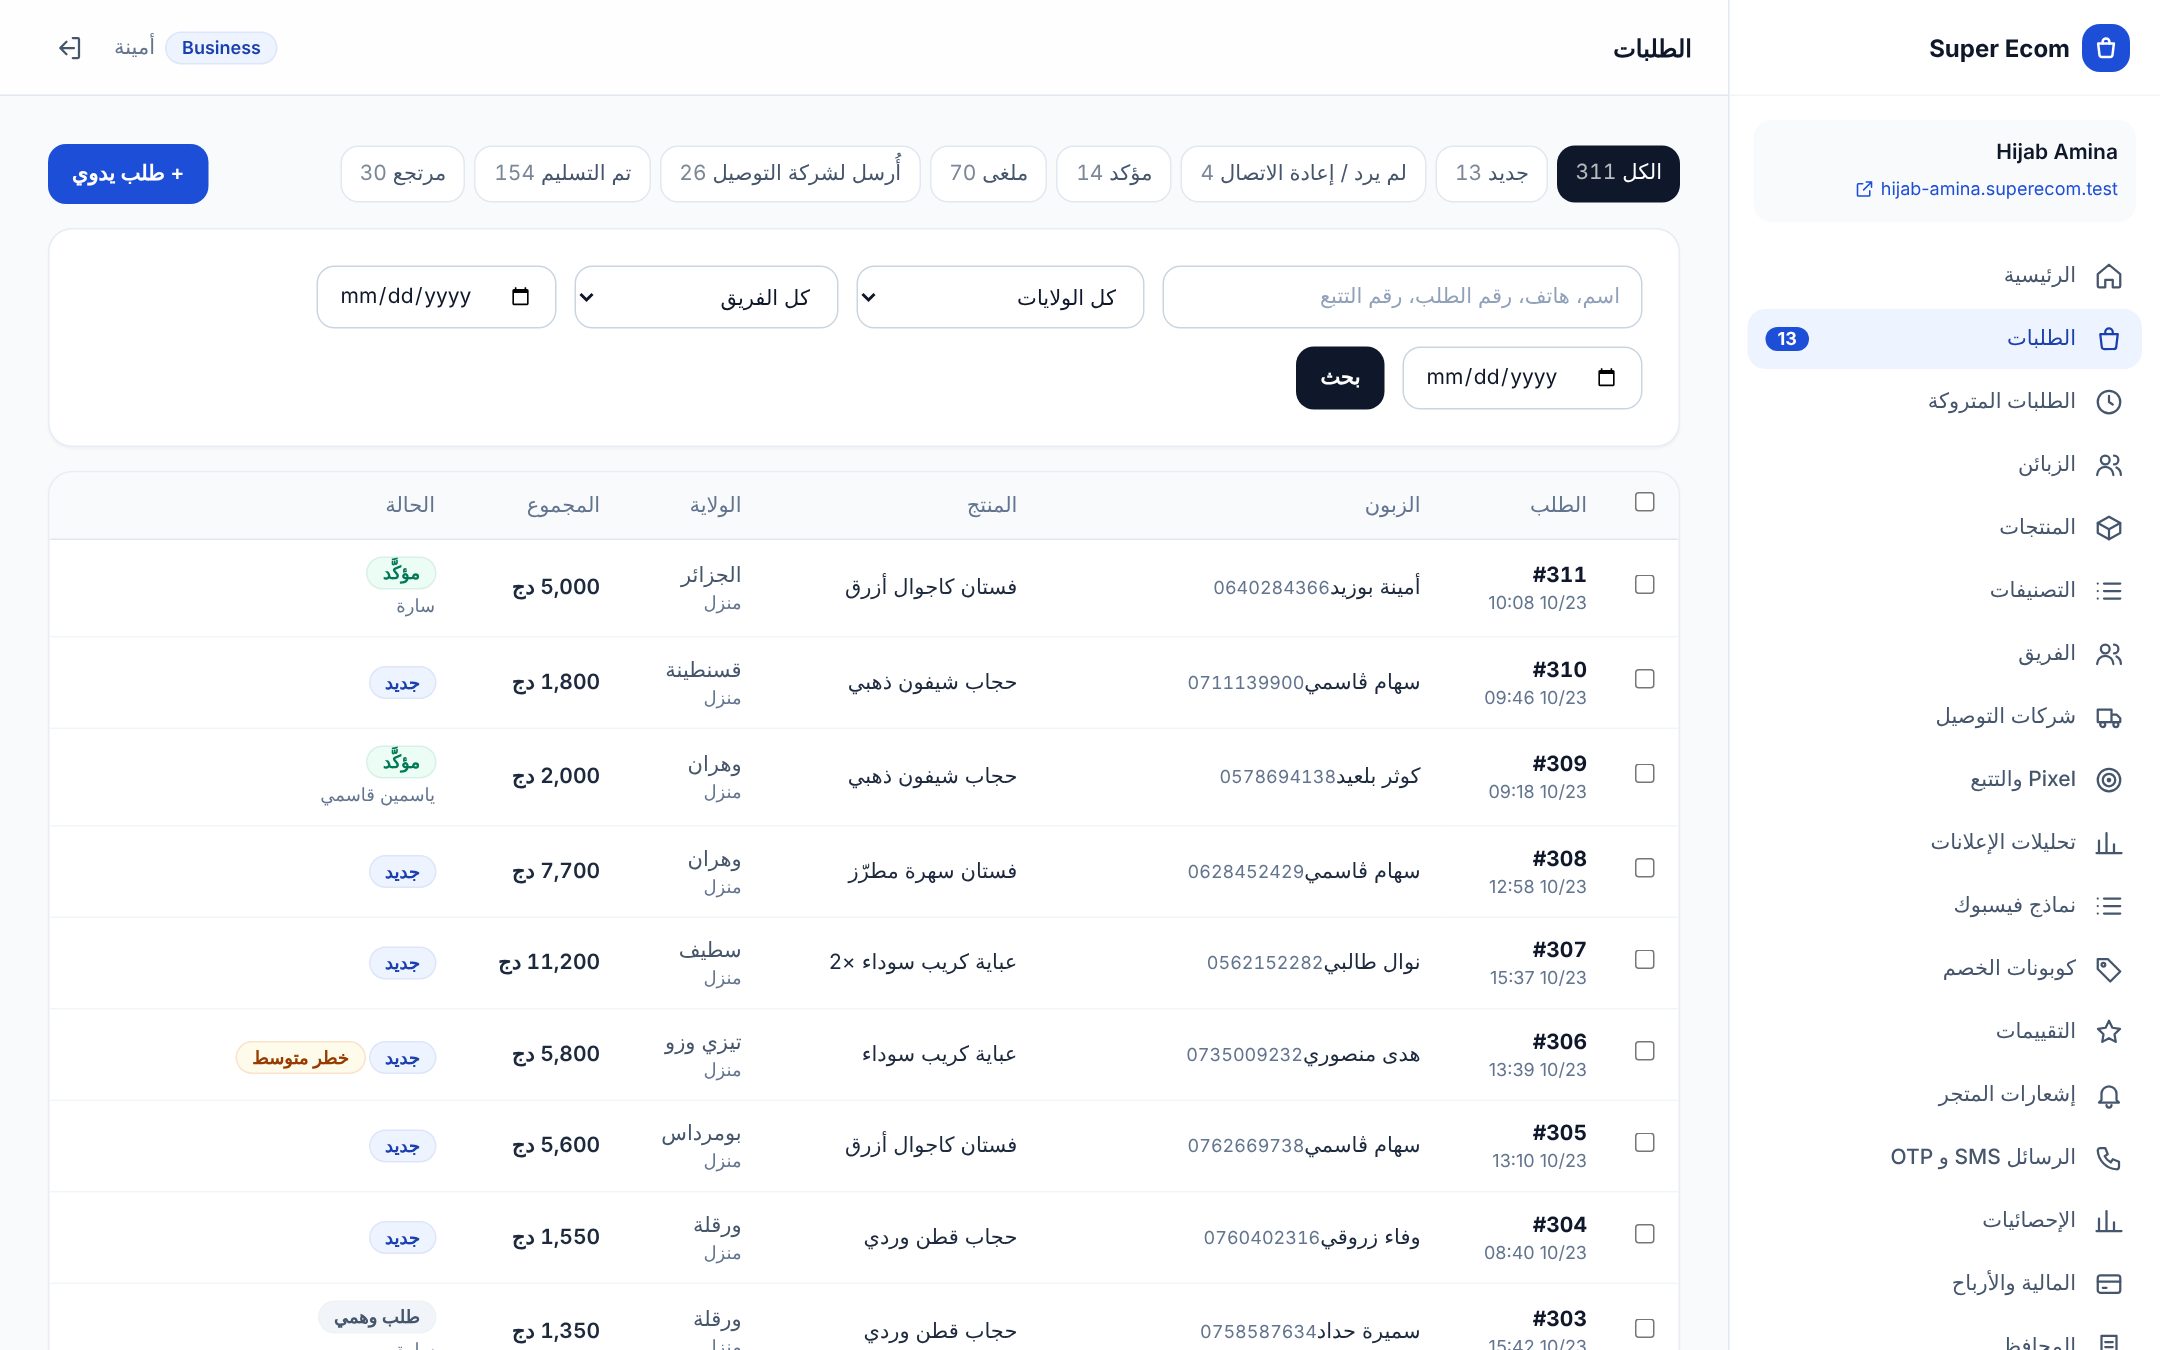Viewport: 2160px width, 1350px height.
Task: Switch to ملغى 70 tab
Action: [x=988, y=173]
